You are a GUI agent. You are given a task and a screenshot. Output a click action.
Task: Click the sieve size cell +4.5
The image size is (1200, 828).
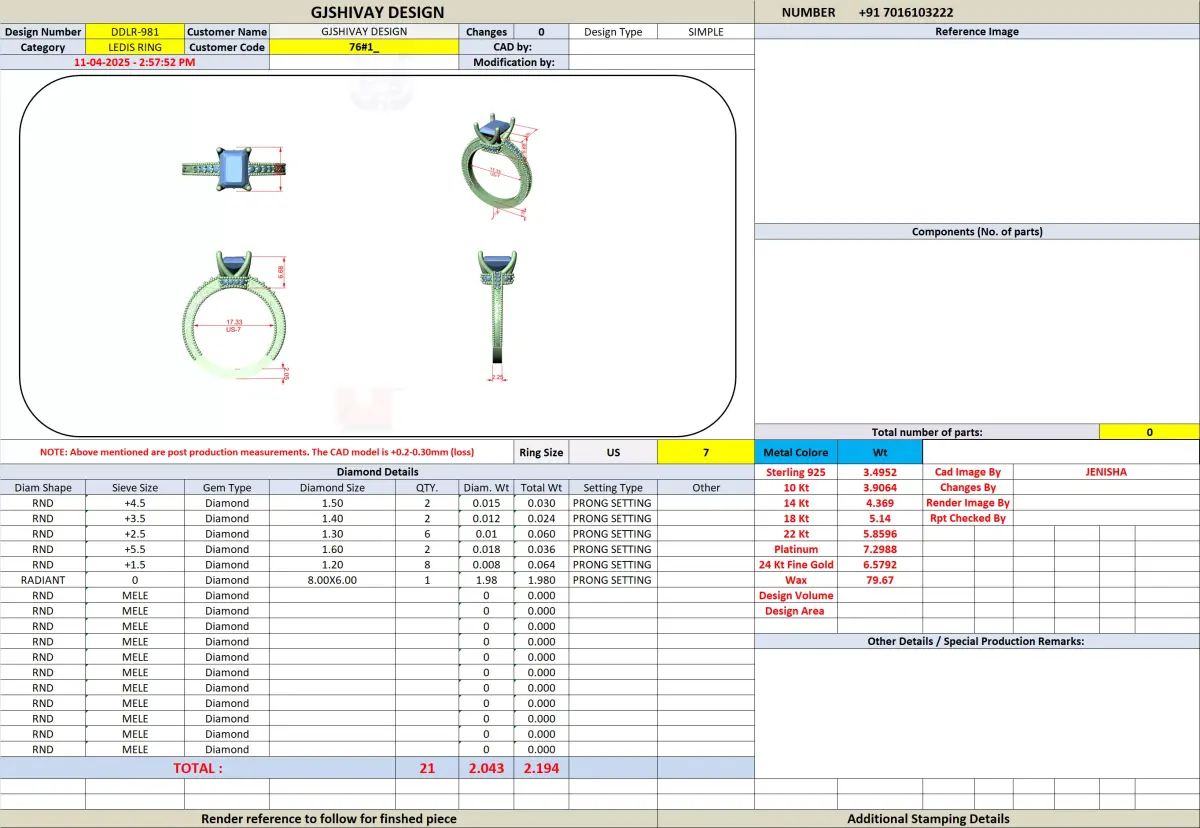point(135,503)
